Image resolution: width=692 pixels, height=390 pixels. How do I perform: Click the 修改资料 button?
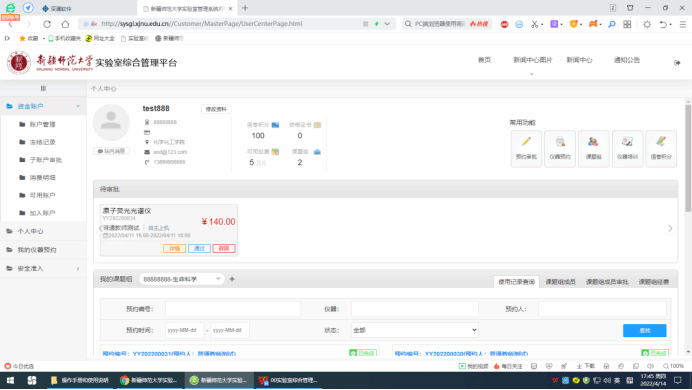pyautogui.click(x=216, y=109)
